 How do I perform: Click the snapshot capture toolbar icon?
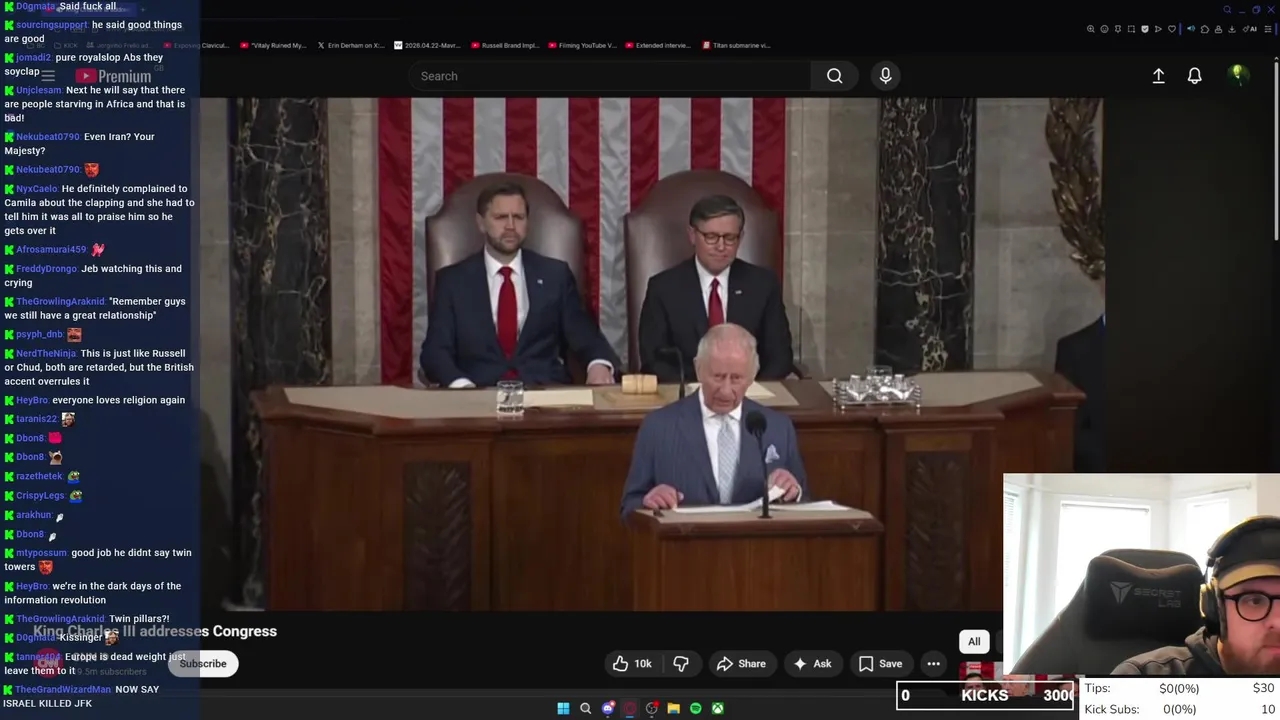[x=1131, y=29]
